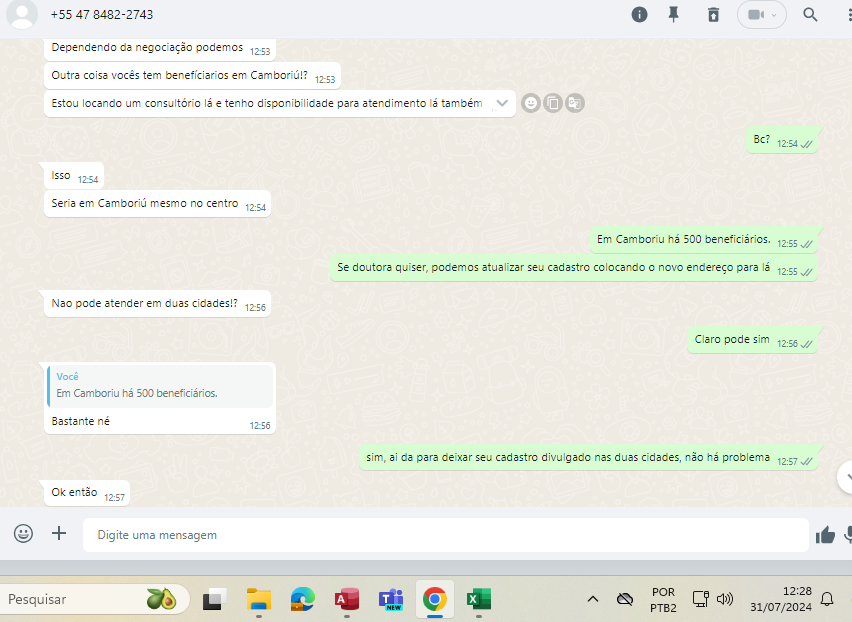
Task: Show hidden tray icons with the caret
Action: (x=593, y=599)
